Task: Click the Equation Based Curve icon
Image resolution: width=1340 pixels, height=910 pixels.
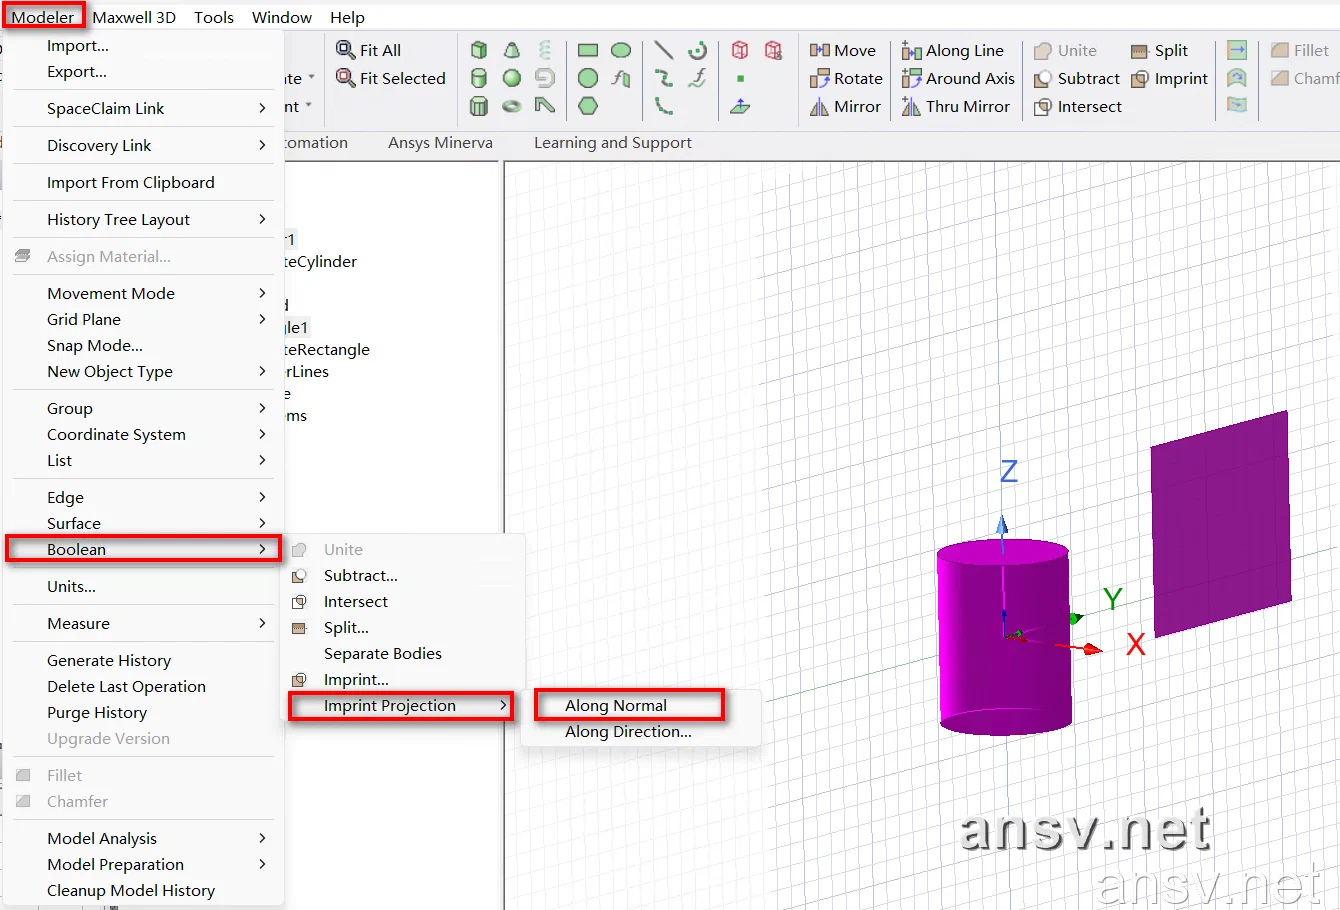Action: (697, 78)
